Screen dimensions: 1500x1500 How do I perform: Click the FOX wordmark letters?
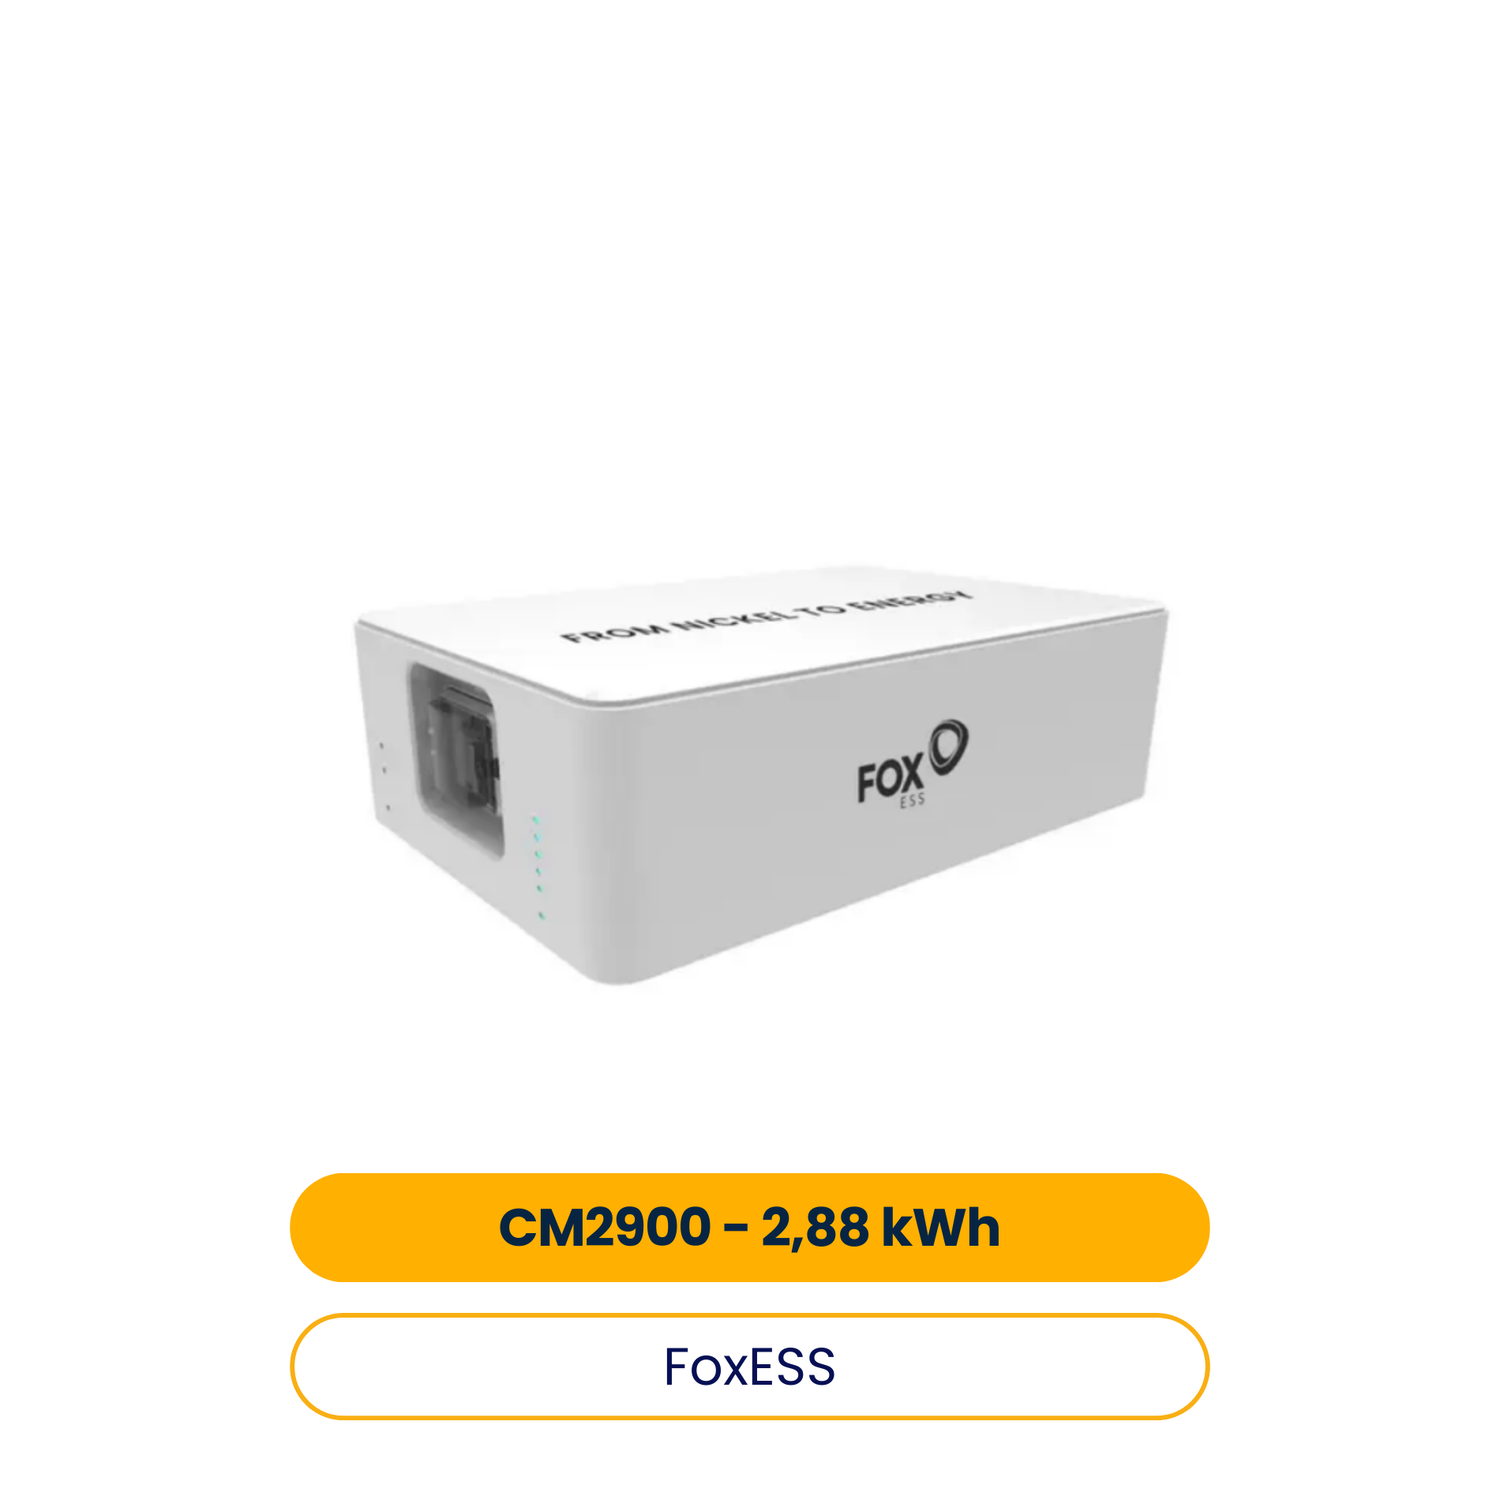coord(890,780)
